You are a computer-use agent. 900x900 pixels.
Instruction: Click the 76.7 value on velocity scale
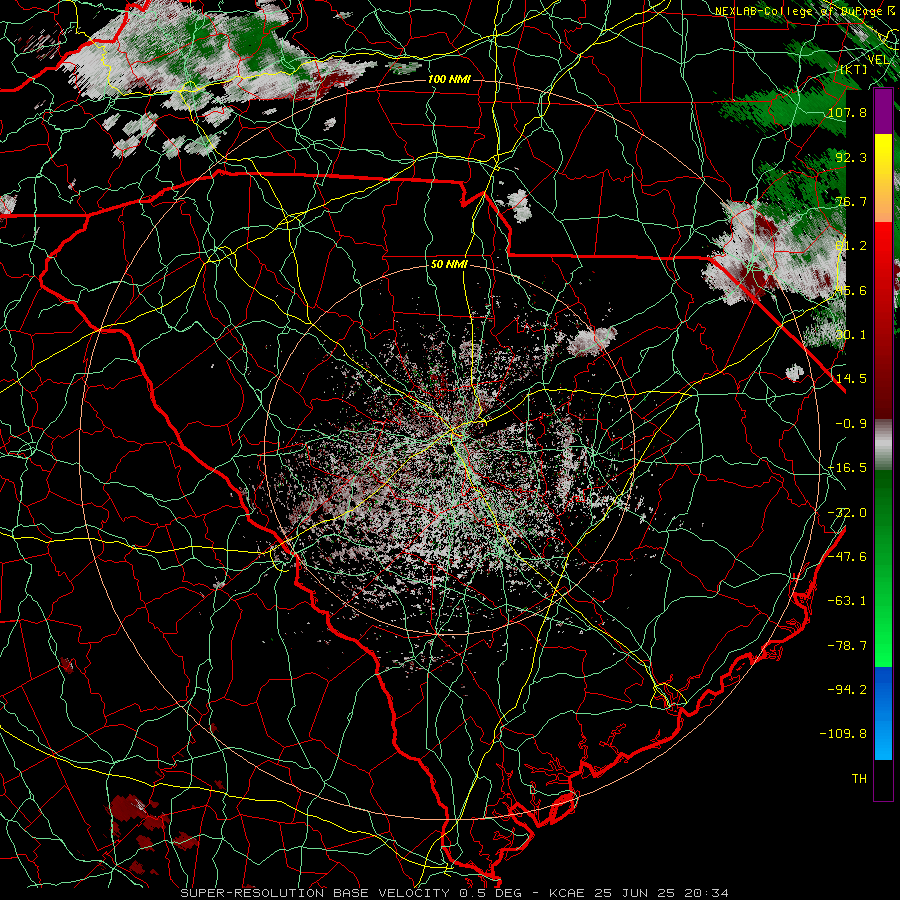(x=851, y=201)
